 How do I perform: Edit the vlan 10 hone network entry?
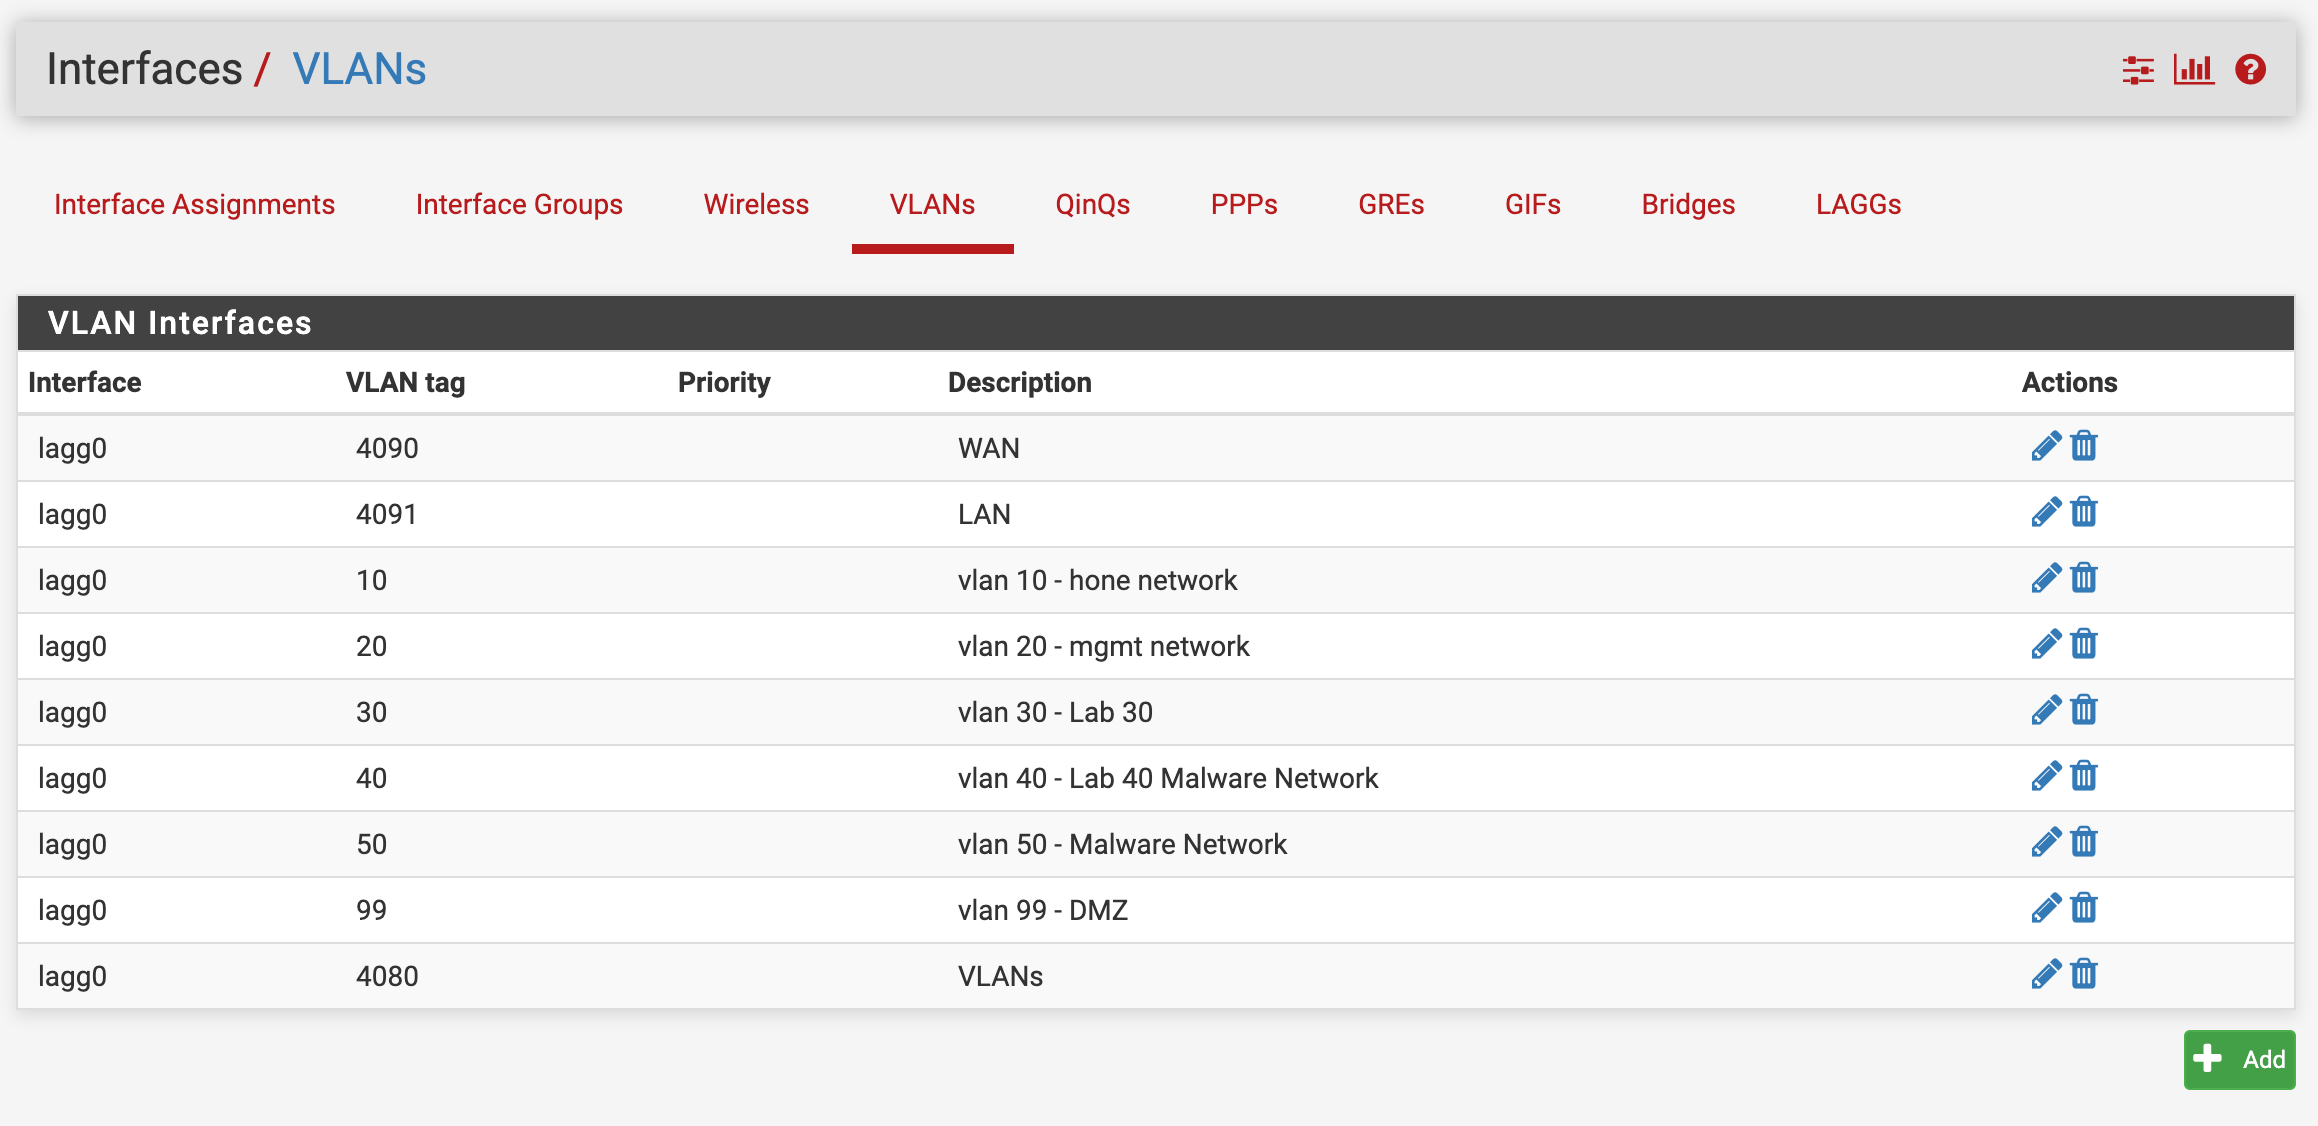[x=2045, y=578]
